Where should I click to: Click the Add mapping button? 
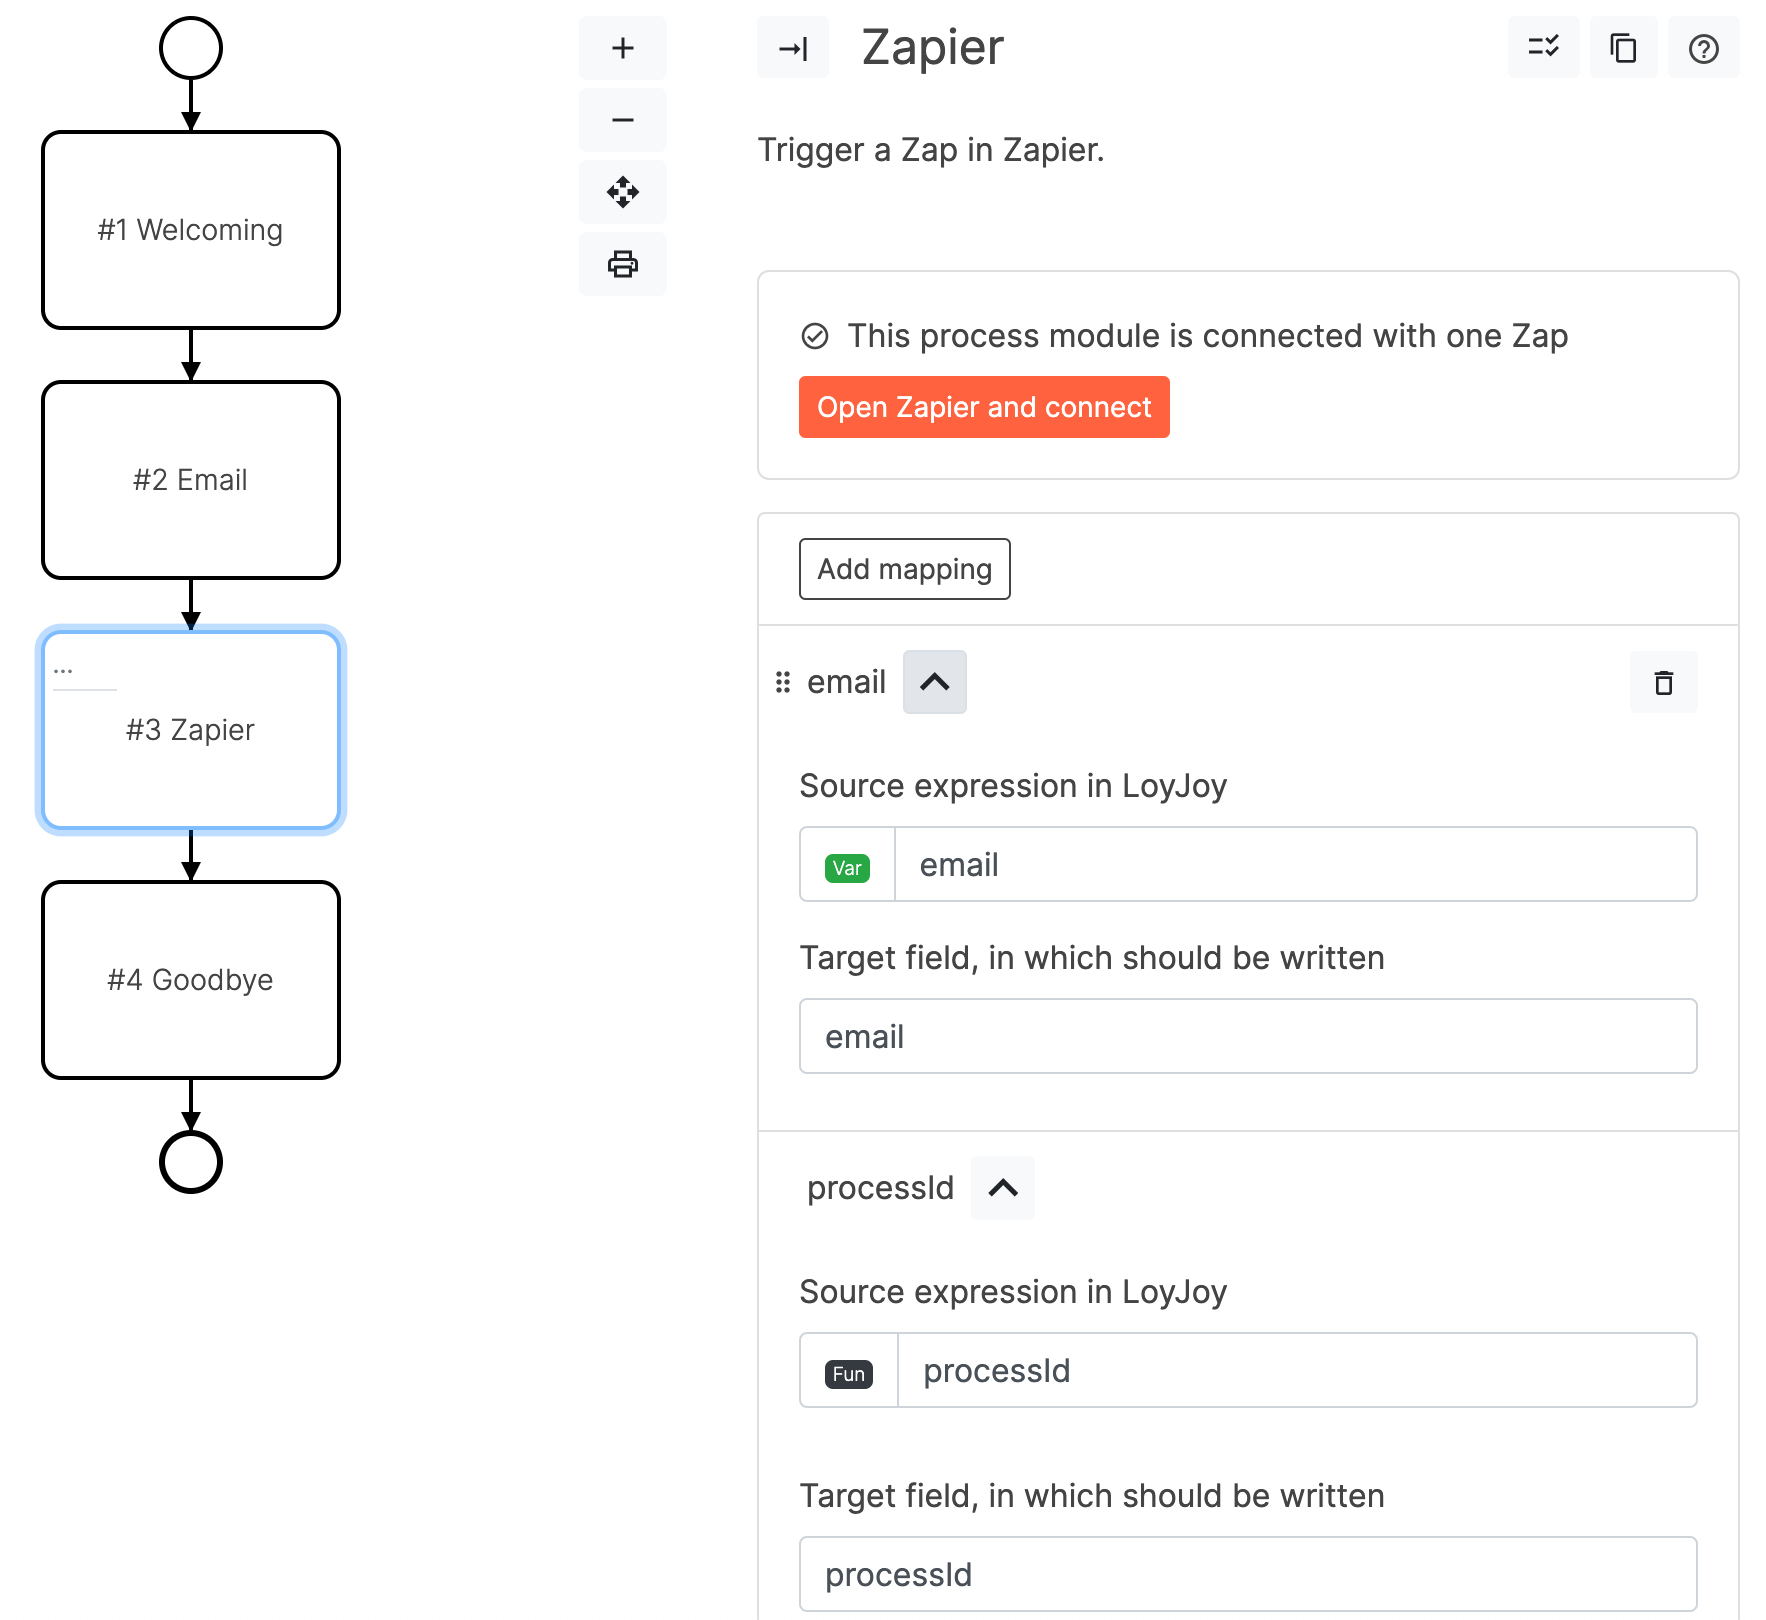tap(904, 569)
